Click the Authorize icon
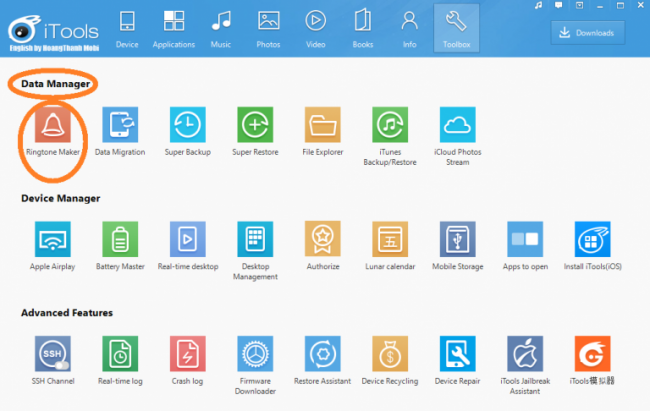 [x=323, y=239]
